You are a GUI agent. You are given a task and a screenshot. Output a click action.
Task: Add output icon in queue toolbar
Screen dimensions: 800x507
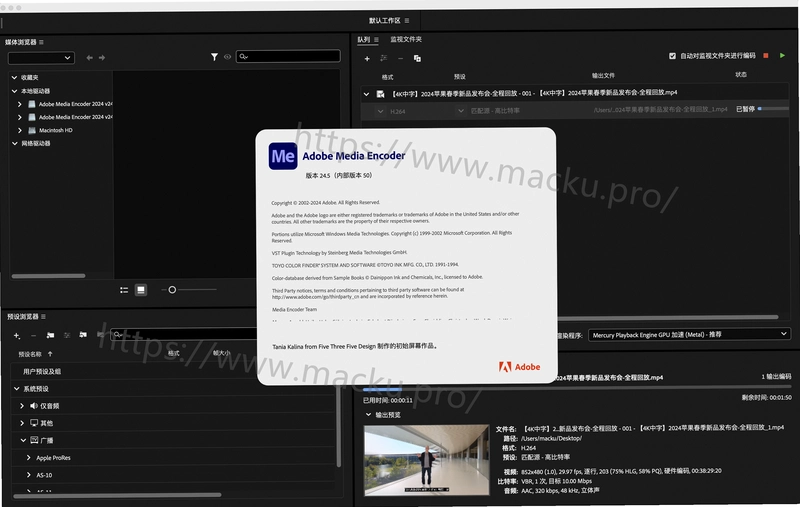(x=384, y=58)
